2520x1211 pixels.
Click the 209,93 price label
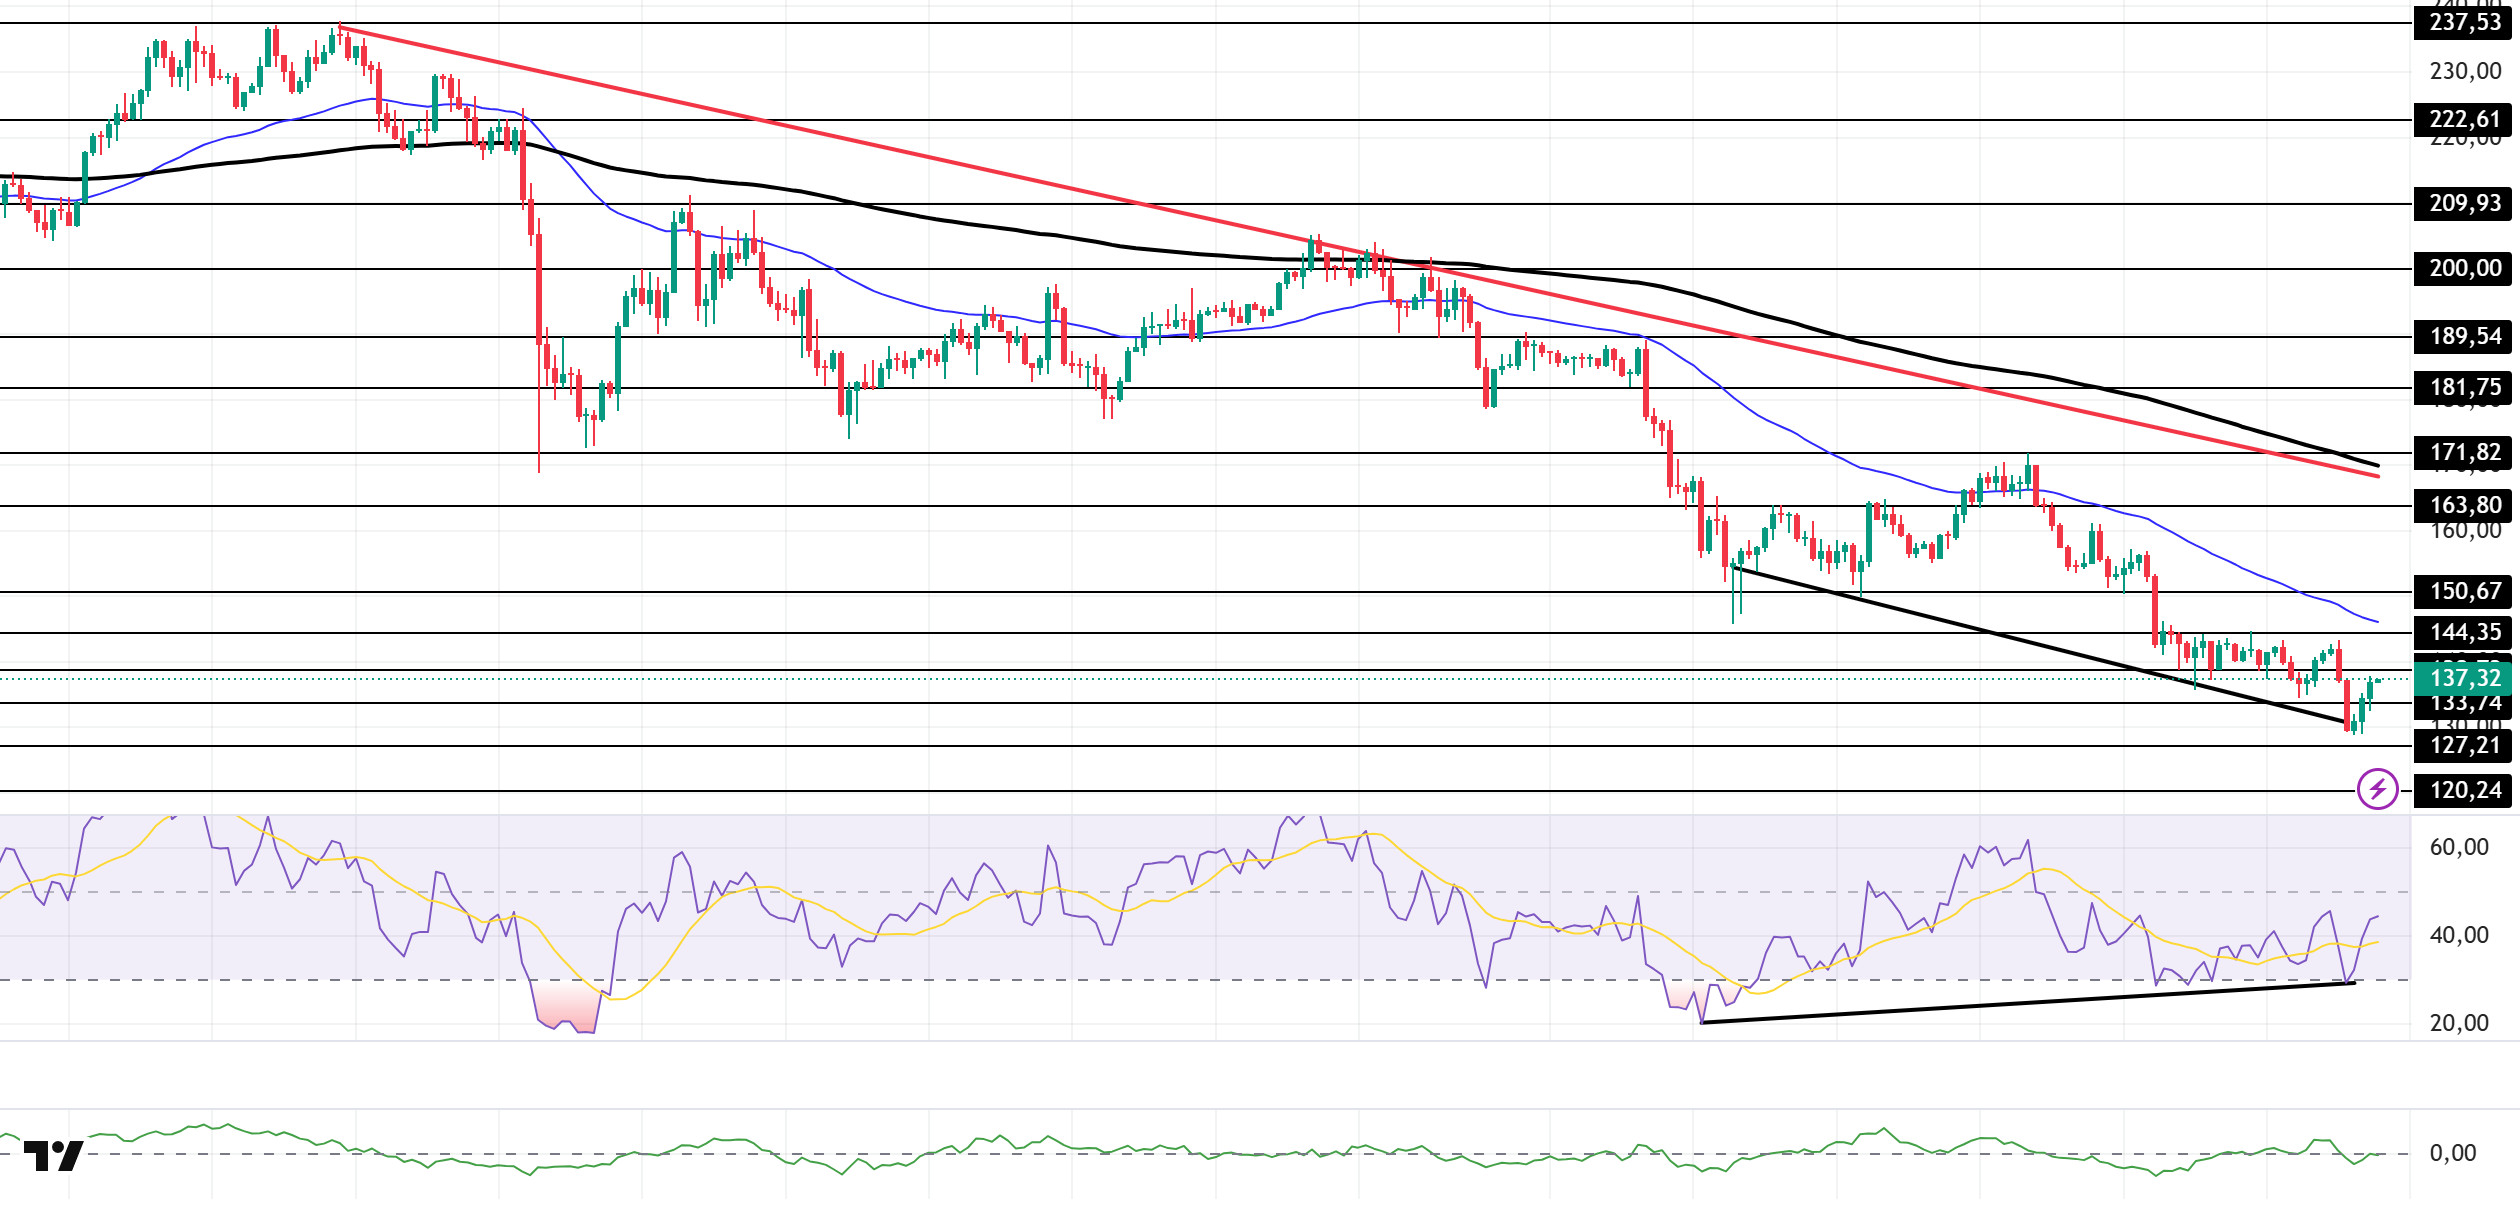point(2464,203)
